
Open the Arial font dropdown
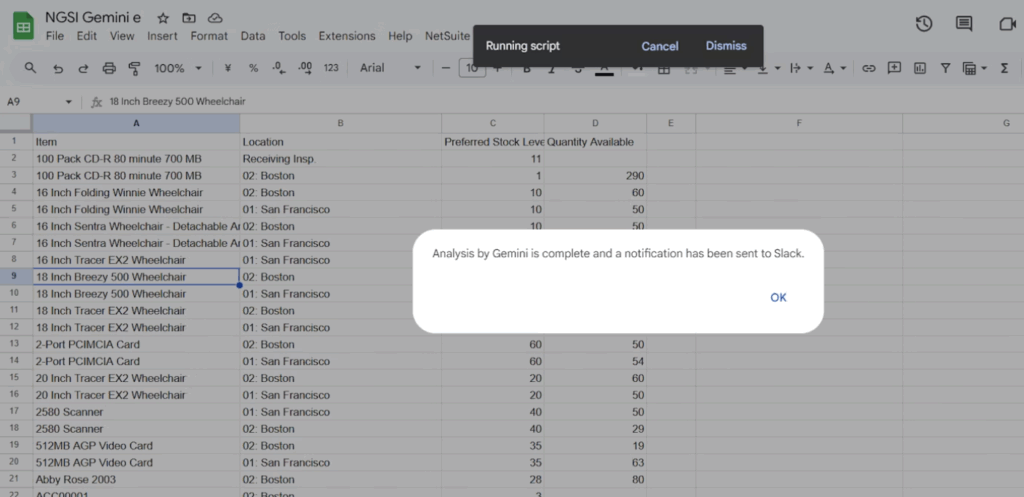click(391, 68)
